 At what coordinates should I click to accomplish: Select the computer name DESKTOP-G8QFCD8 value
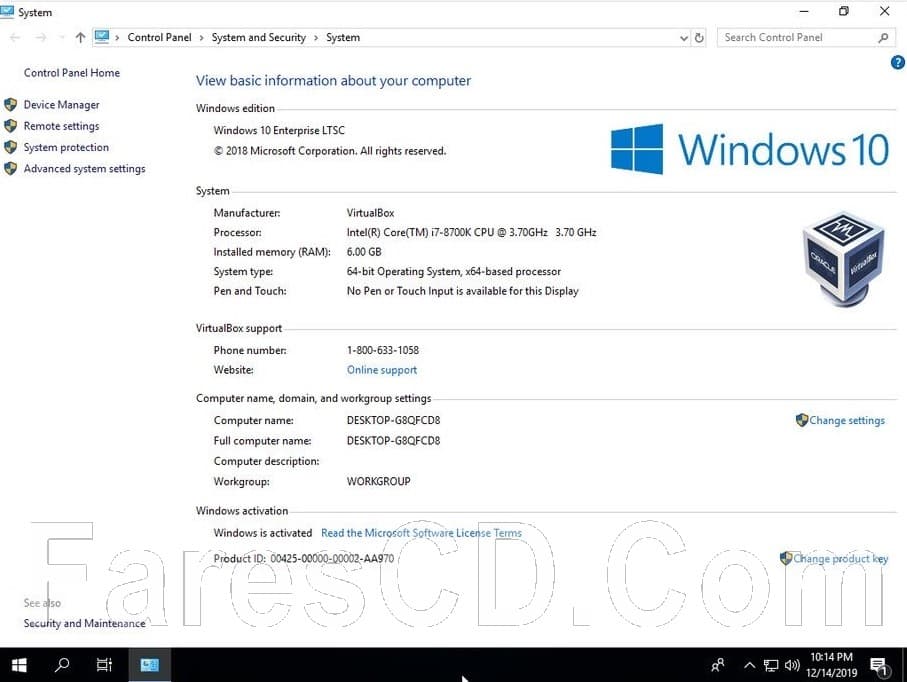point(393,421)
